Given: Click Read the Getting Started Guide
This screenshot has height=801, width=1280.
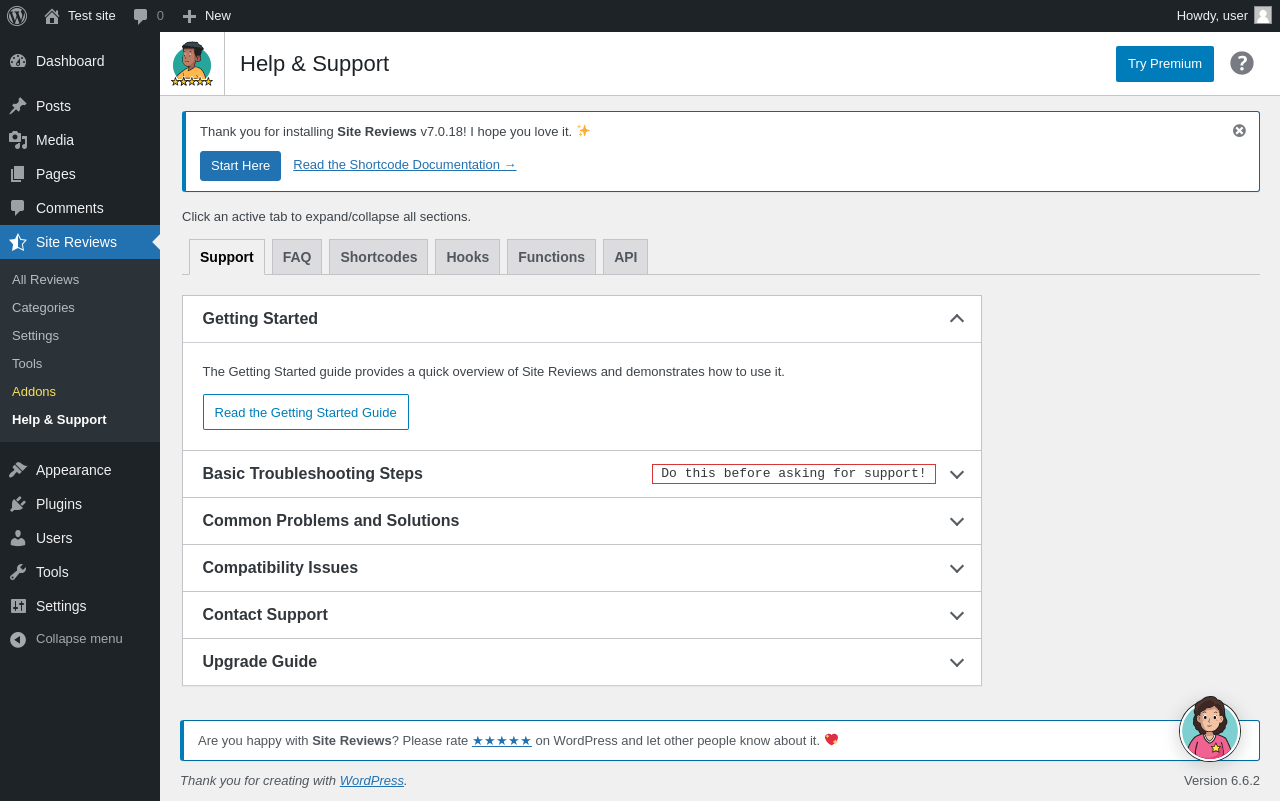Looking at the screenshot, I should [x=305, y=412].
